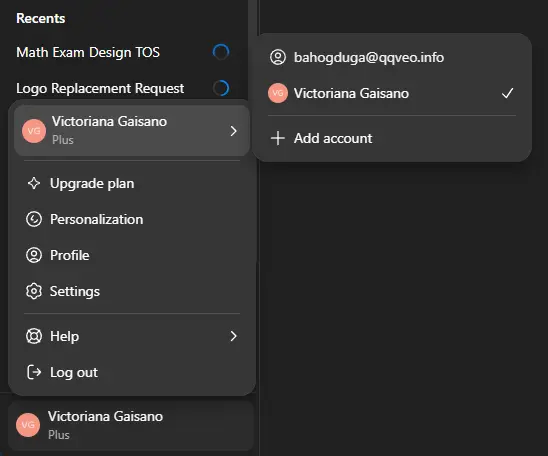Switch to the bahogduga@qqveo.info account
This screenshot has width=548, height=456.
pyautogui.click(x=391, y=57)
